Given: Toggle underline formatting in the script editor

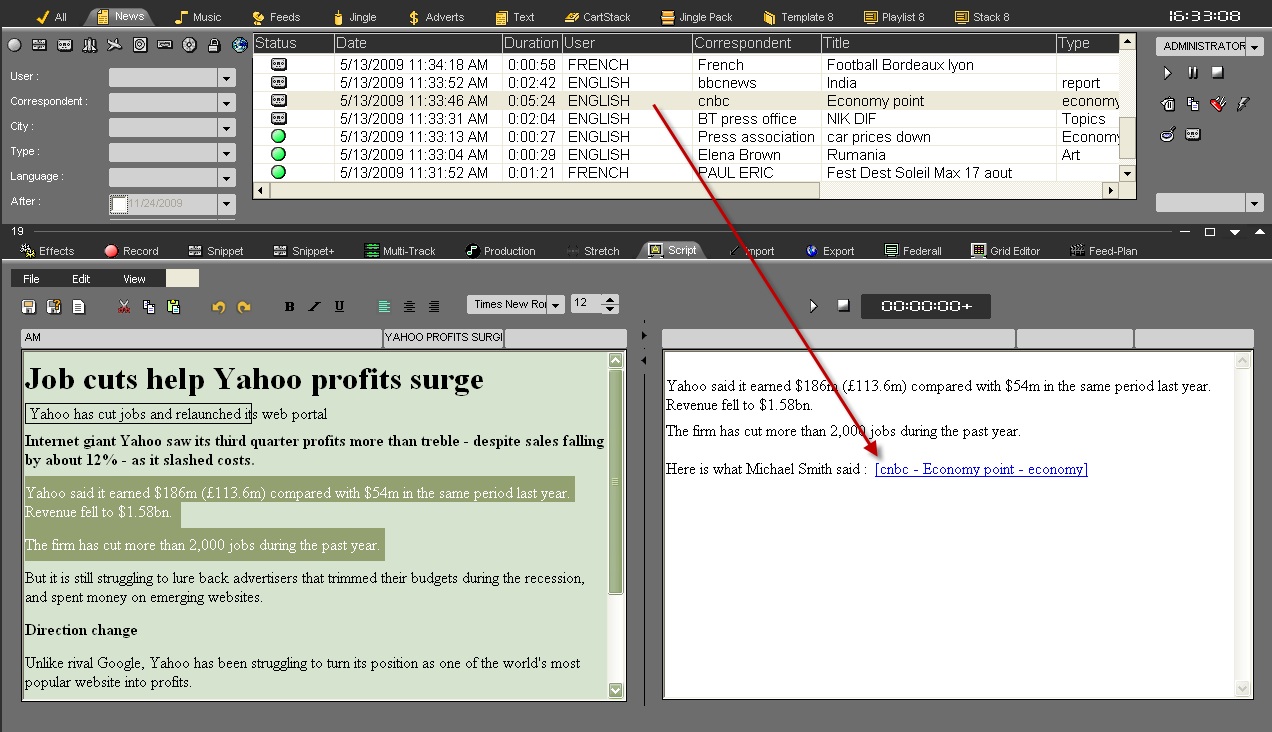Looking at the screenshot, I should 339,307.
